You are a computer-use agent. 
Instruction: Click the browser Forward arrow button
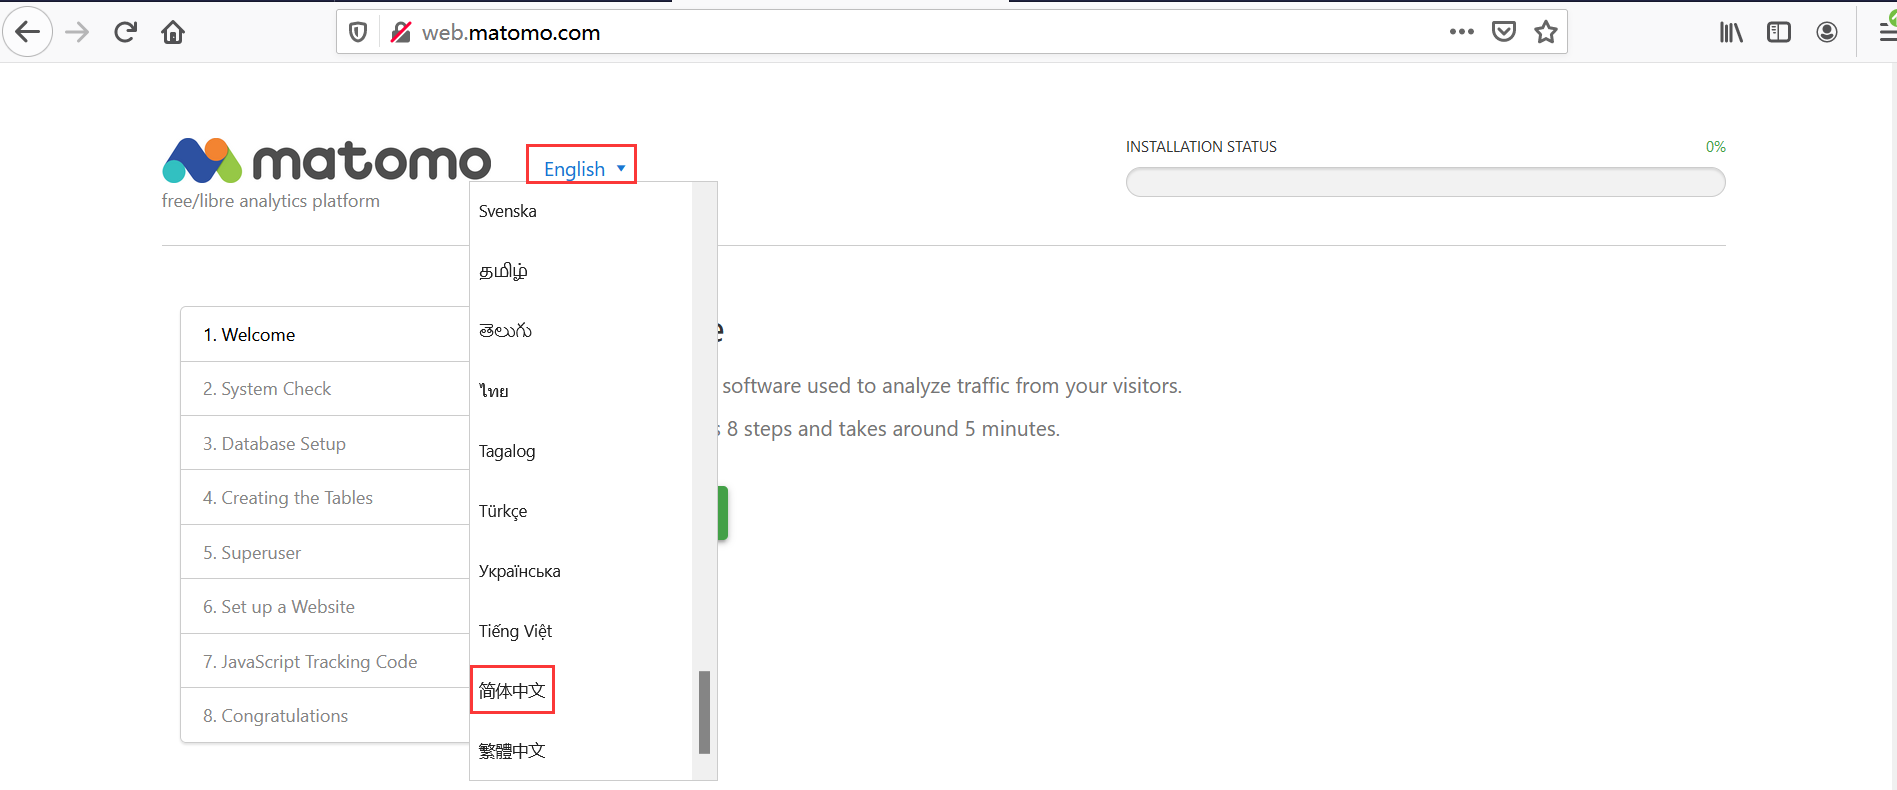coord(77,32)
